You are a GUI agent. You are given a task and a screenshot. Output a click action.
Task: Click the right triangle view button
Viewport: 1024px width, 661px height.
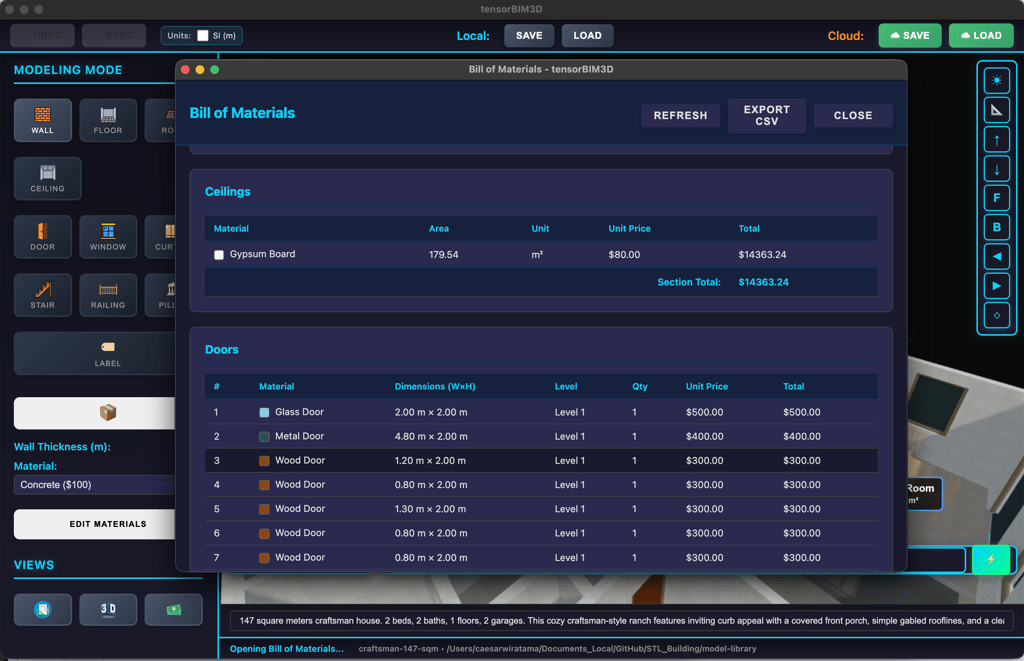click(997, 285)
